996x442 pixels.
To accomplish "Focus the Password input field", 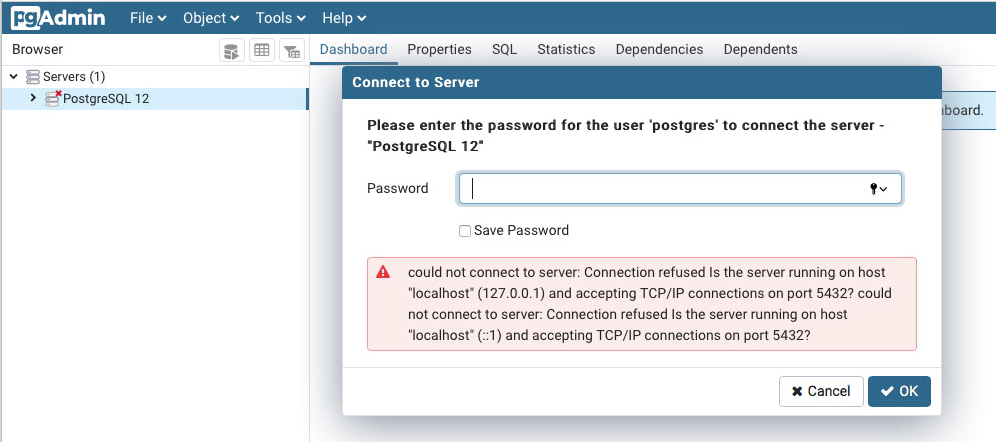I will click(x=660, y=189).
